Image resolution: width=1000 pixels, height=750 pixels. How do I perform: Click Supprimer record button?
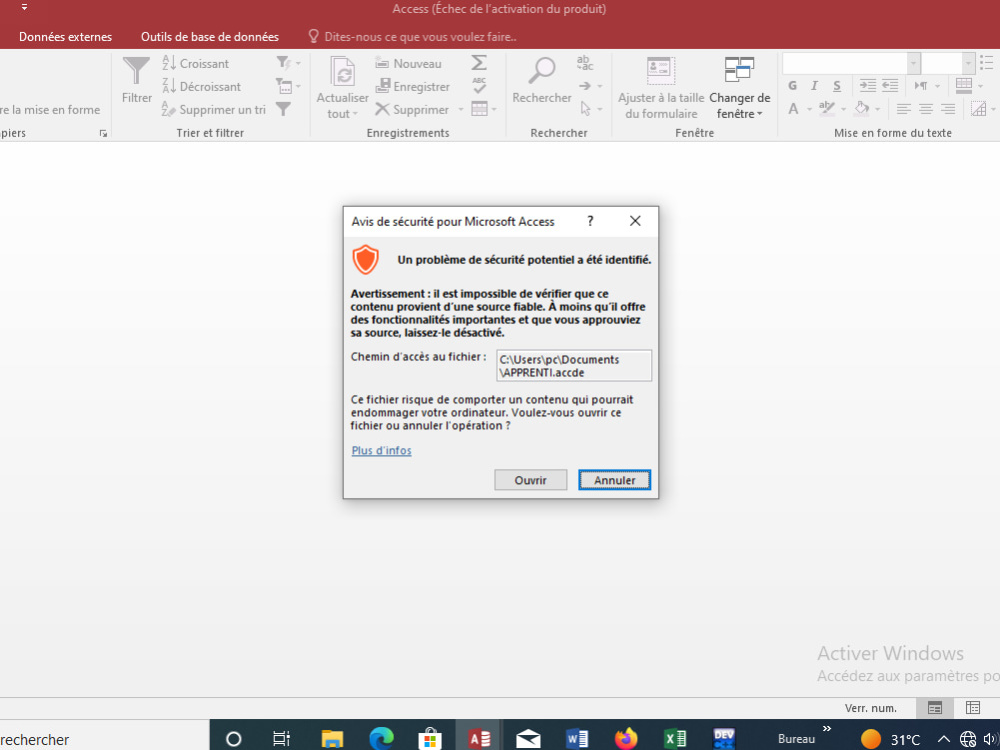pyautogui.click(x=413, y=109)
